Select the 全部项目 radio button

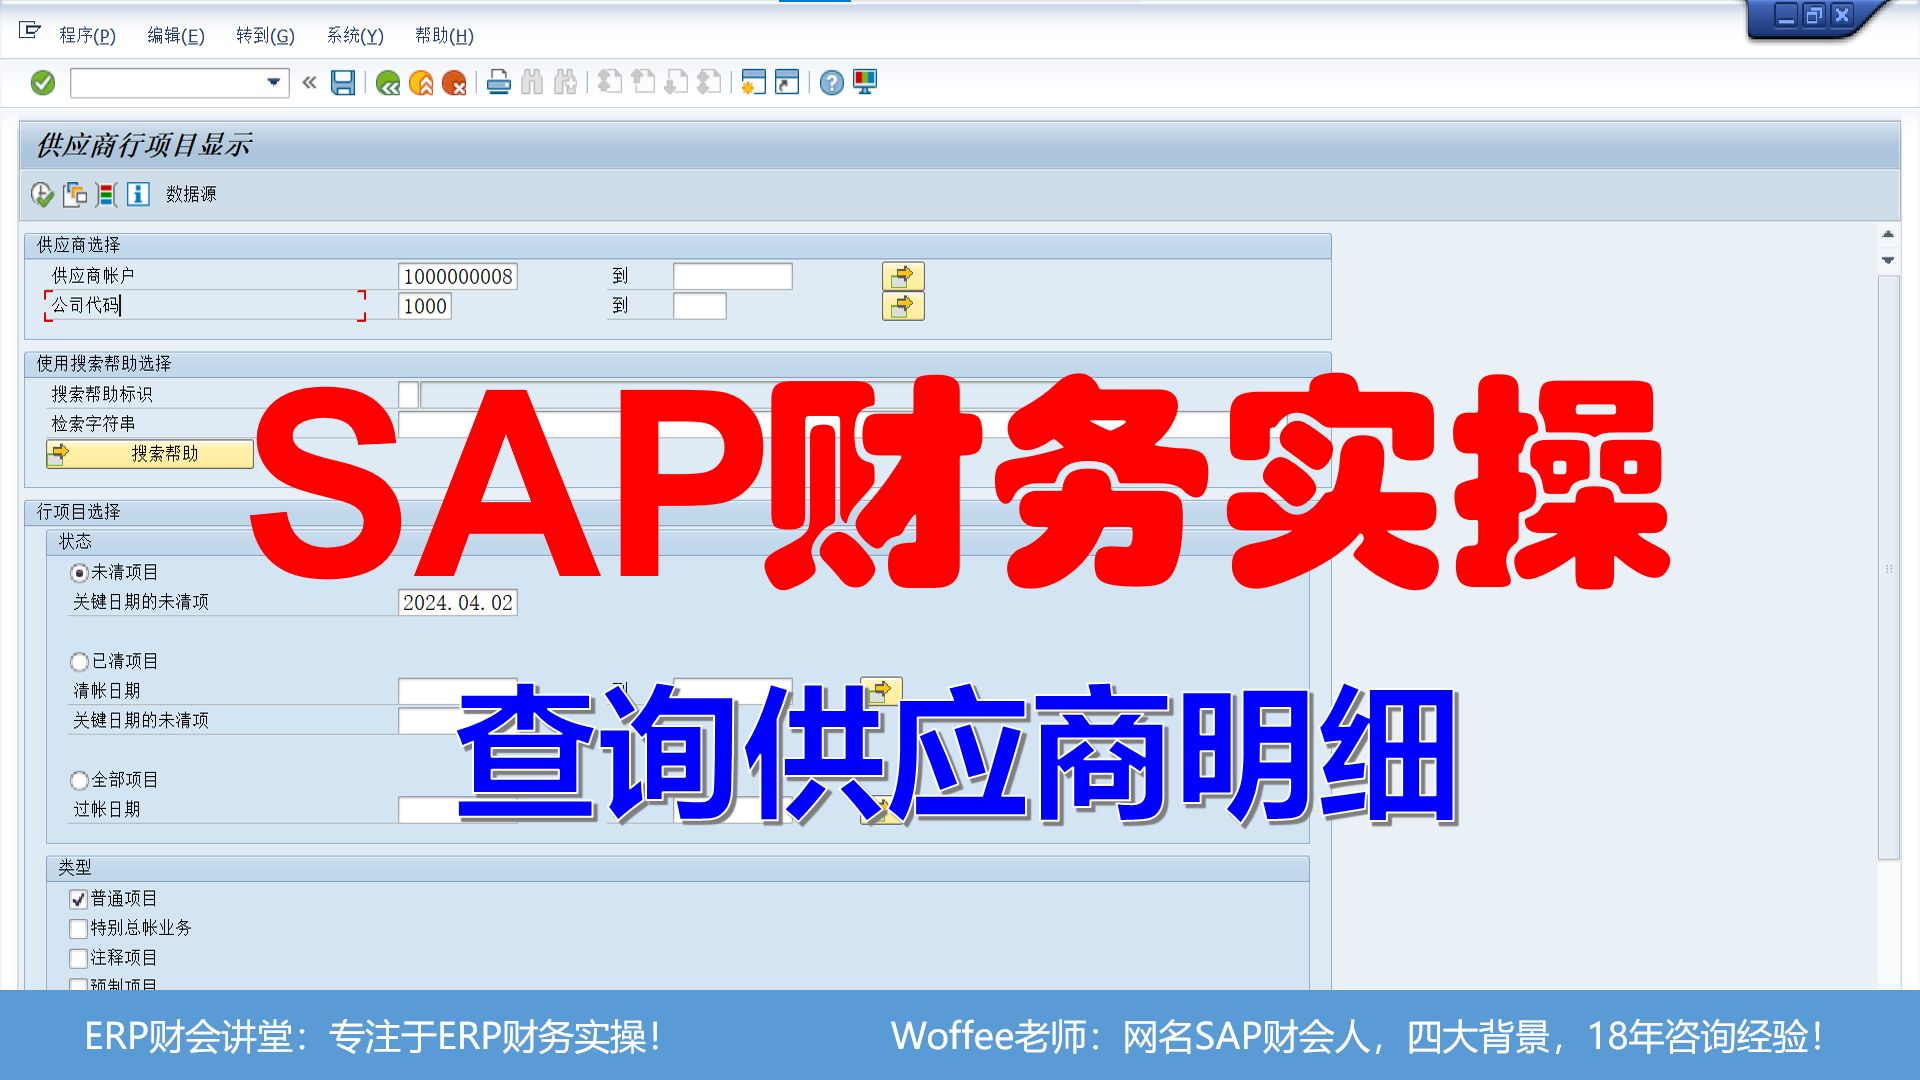coord(79,780)
